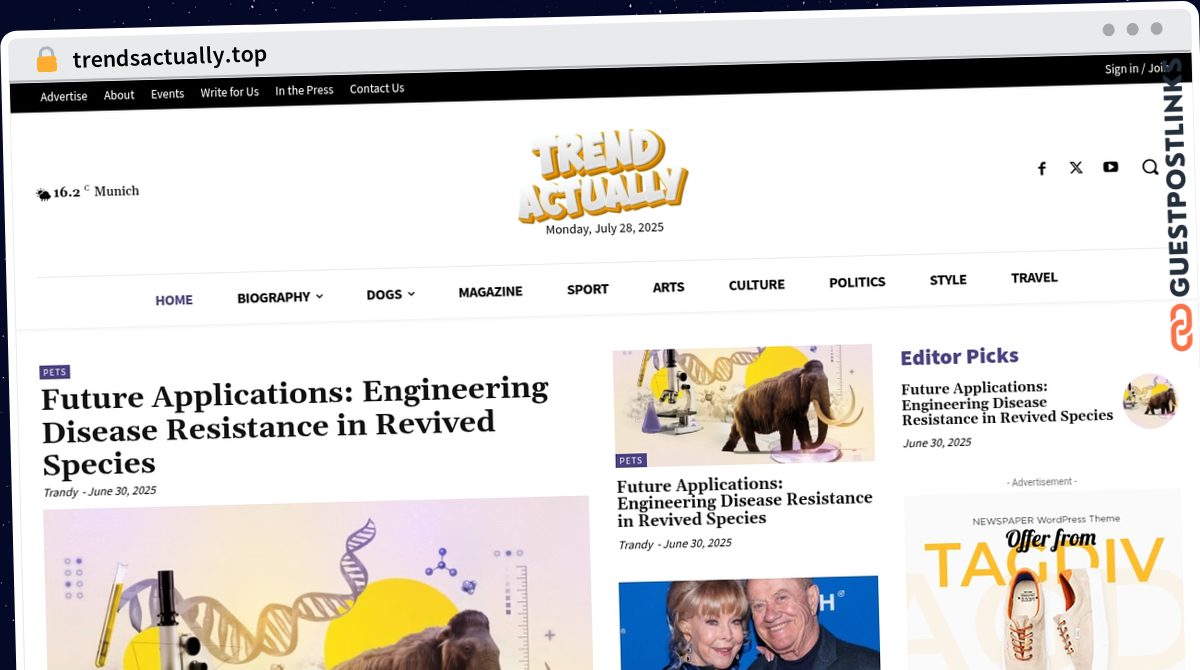The height and width of the screenshot is (670, 1200).
Task: Click the PETS category tag above headline
Action: click(x=55, y=372)
